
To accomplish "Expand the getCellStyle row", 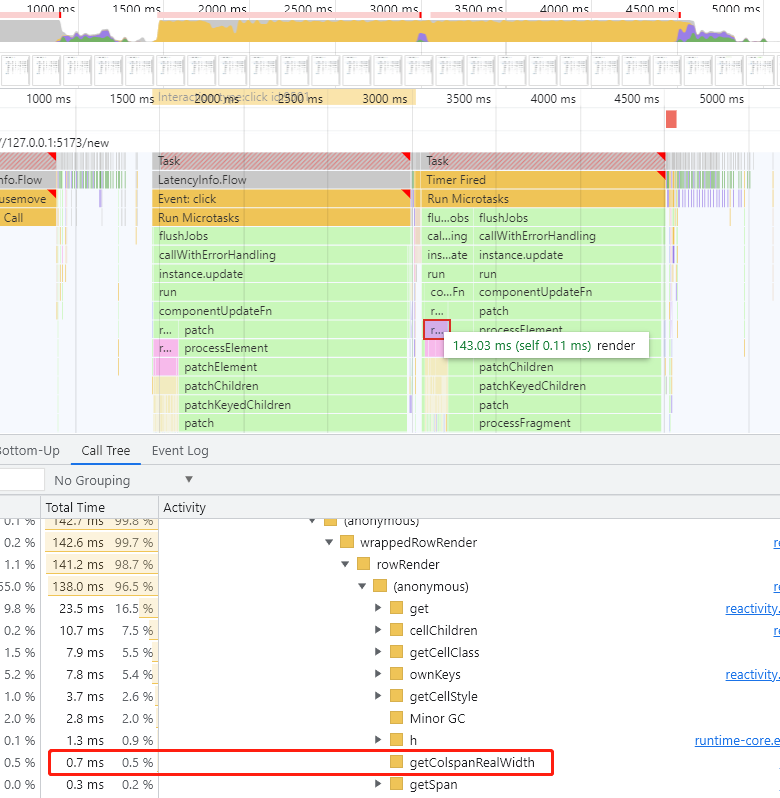I will pyautogui.click(x=378, y=696).
